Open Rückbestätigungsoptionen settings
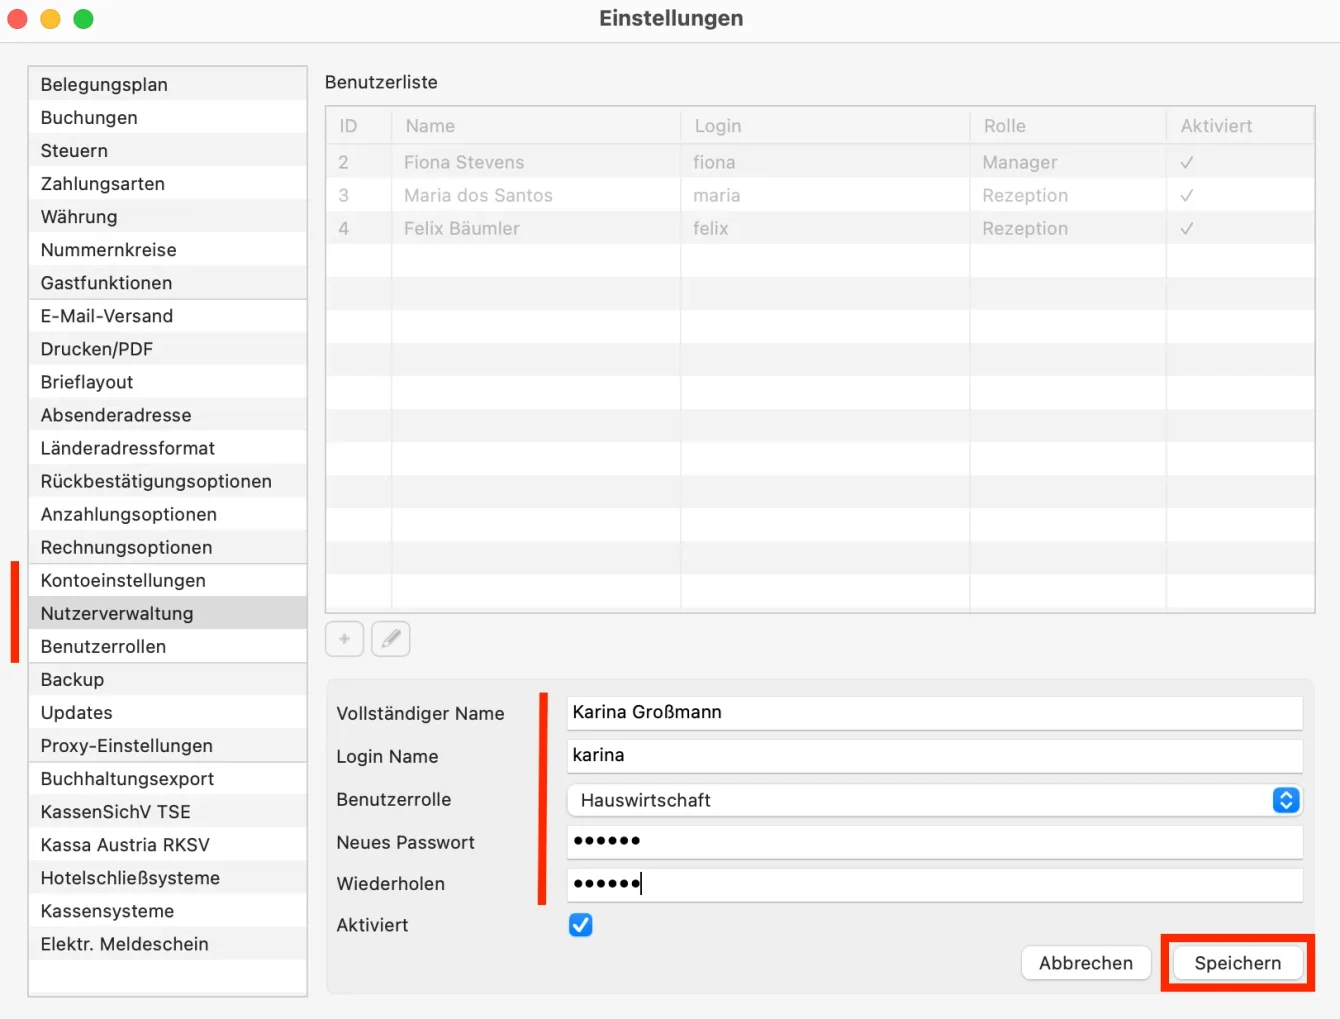This screenshot has height=1019, width=1340. point(168,480)
